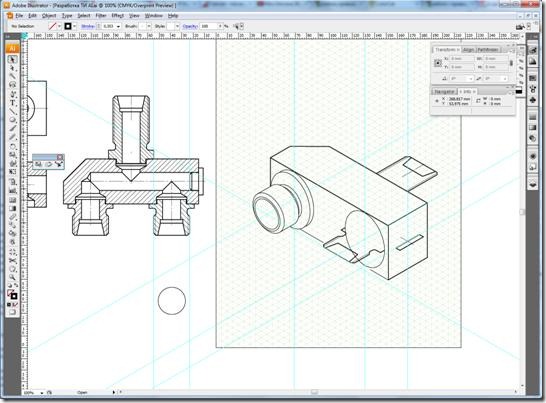
Task: Open the Effect menu
Action: (x=117, y=16)
